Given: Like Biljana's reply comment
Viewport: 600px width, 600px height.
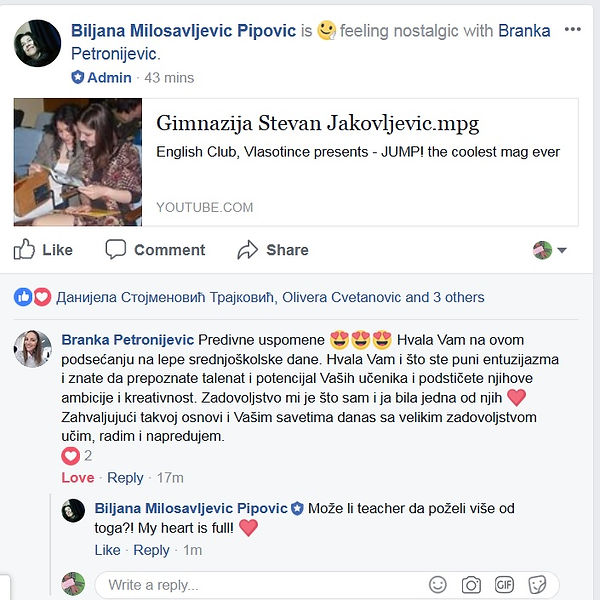Looking at the screenshot, I should click(107, 550).
